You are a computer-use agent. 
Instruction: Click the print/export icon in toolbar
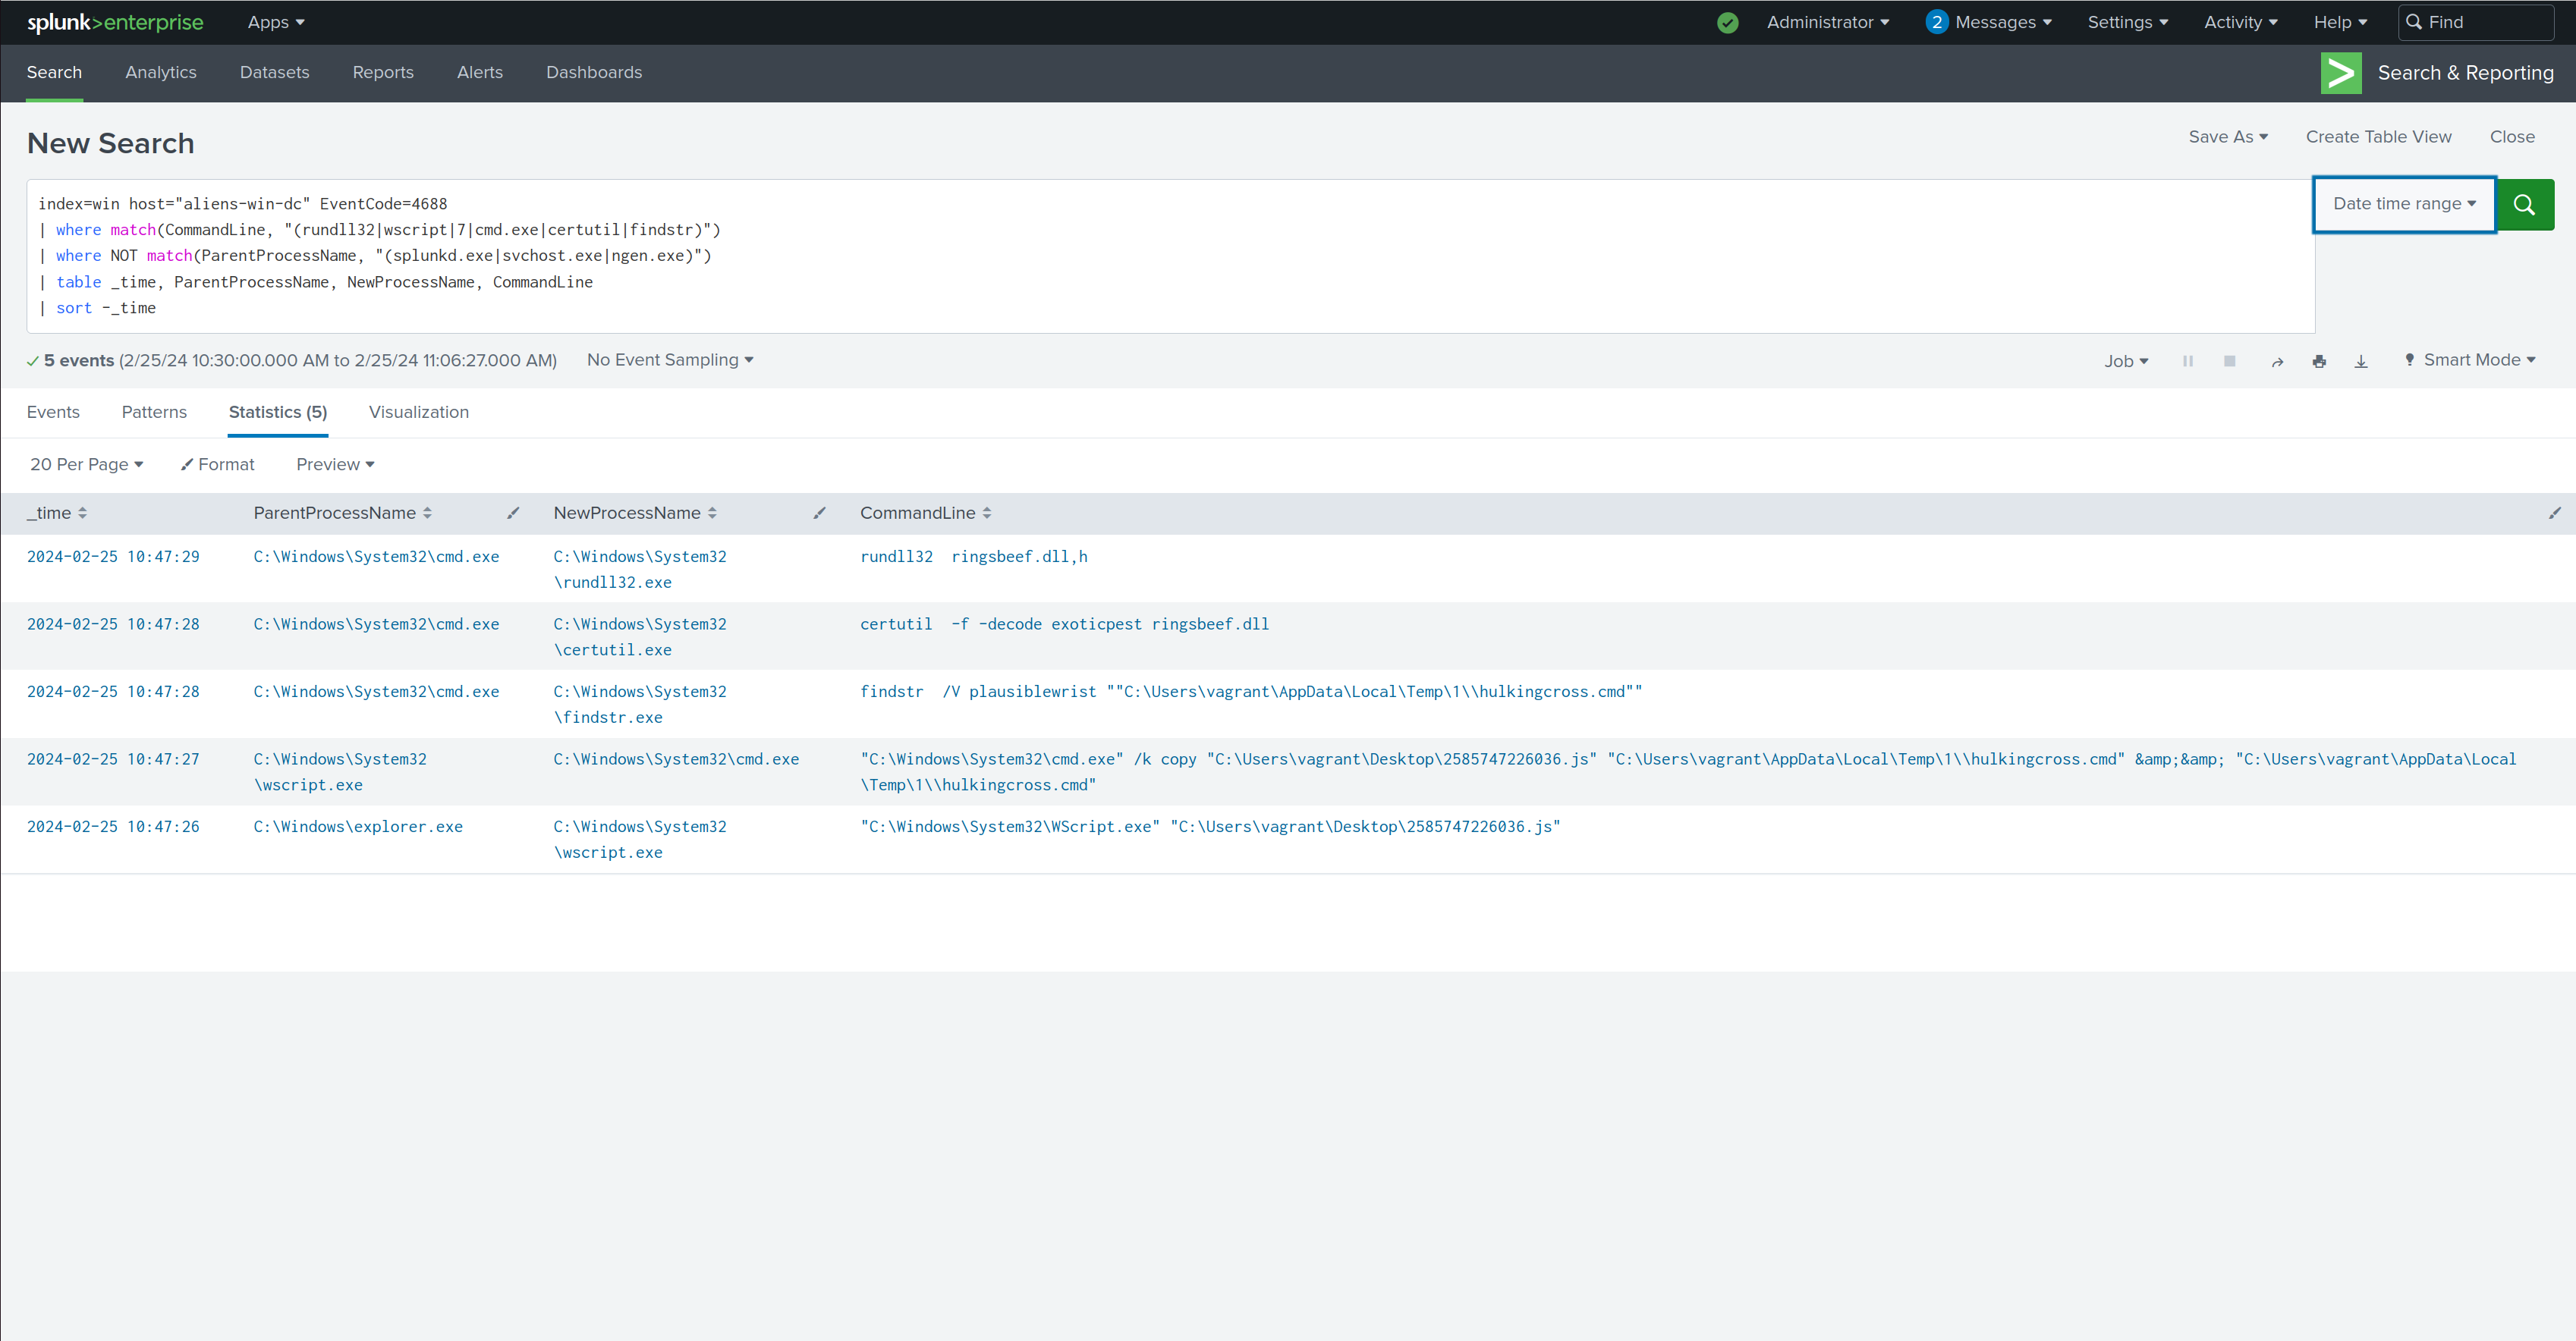tap(2320, 360)
